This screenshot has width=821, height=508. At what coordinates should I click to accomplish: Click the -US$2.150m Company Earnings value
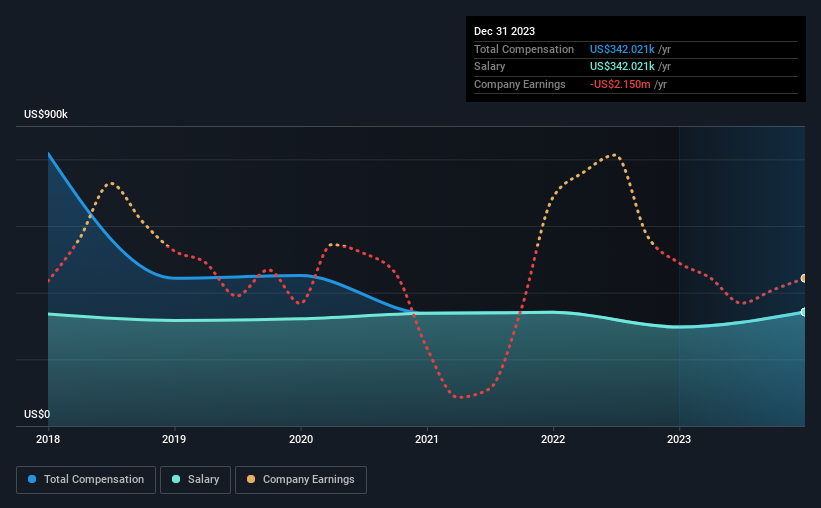point(620,84)
